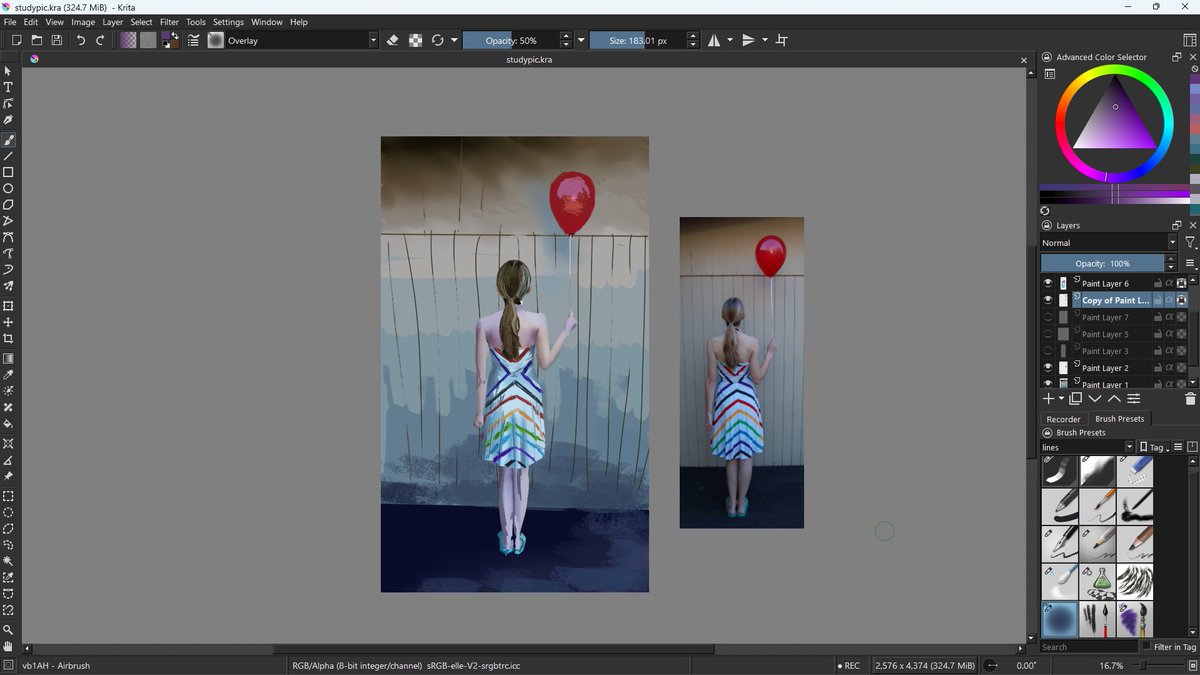Close the studypic.kra document tab
Viewport: 1200px width, 675px height.
pyautogui.click(x=1023, y=60)
